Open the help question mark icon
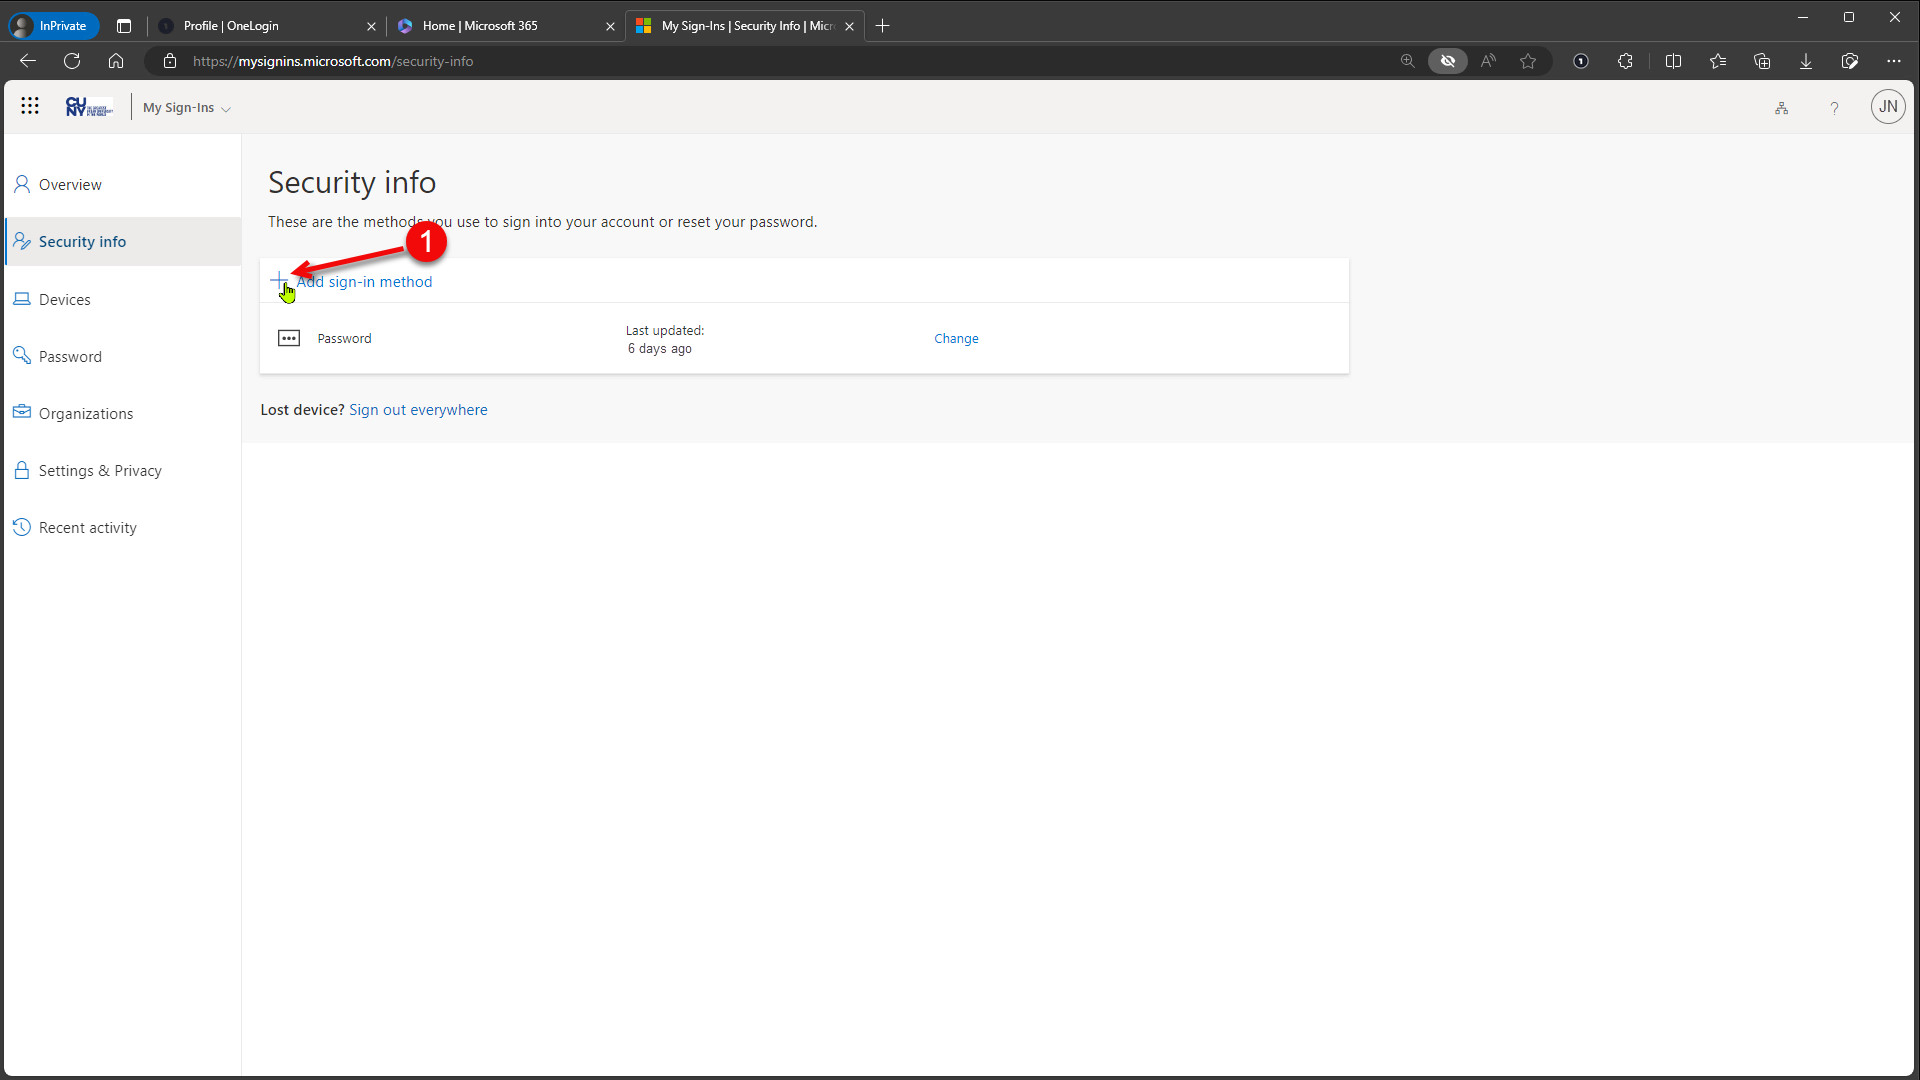 [x=1834, y=108]
